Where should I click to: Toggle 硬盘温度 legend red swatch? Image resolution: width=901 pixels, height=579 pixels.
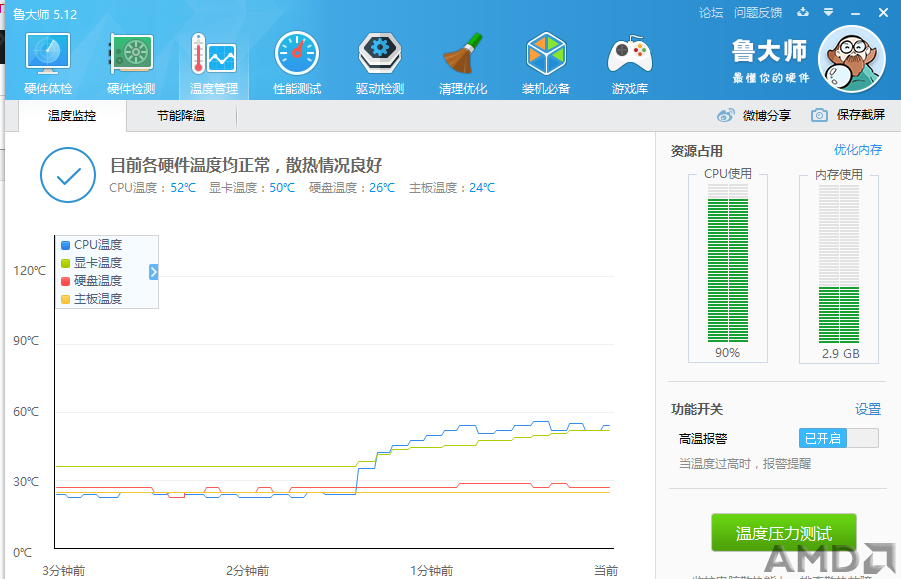pos(66,281)
